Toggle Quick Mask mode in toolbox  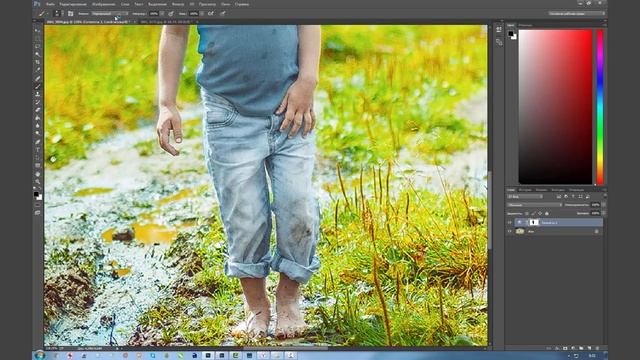pyautogui.click(x=38, y=205)
